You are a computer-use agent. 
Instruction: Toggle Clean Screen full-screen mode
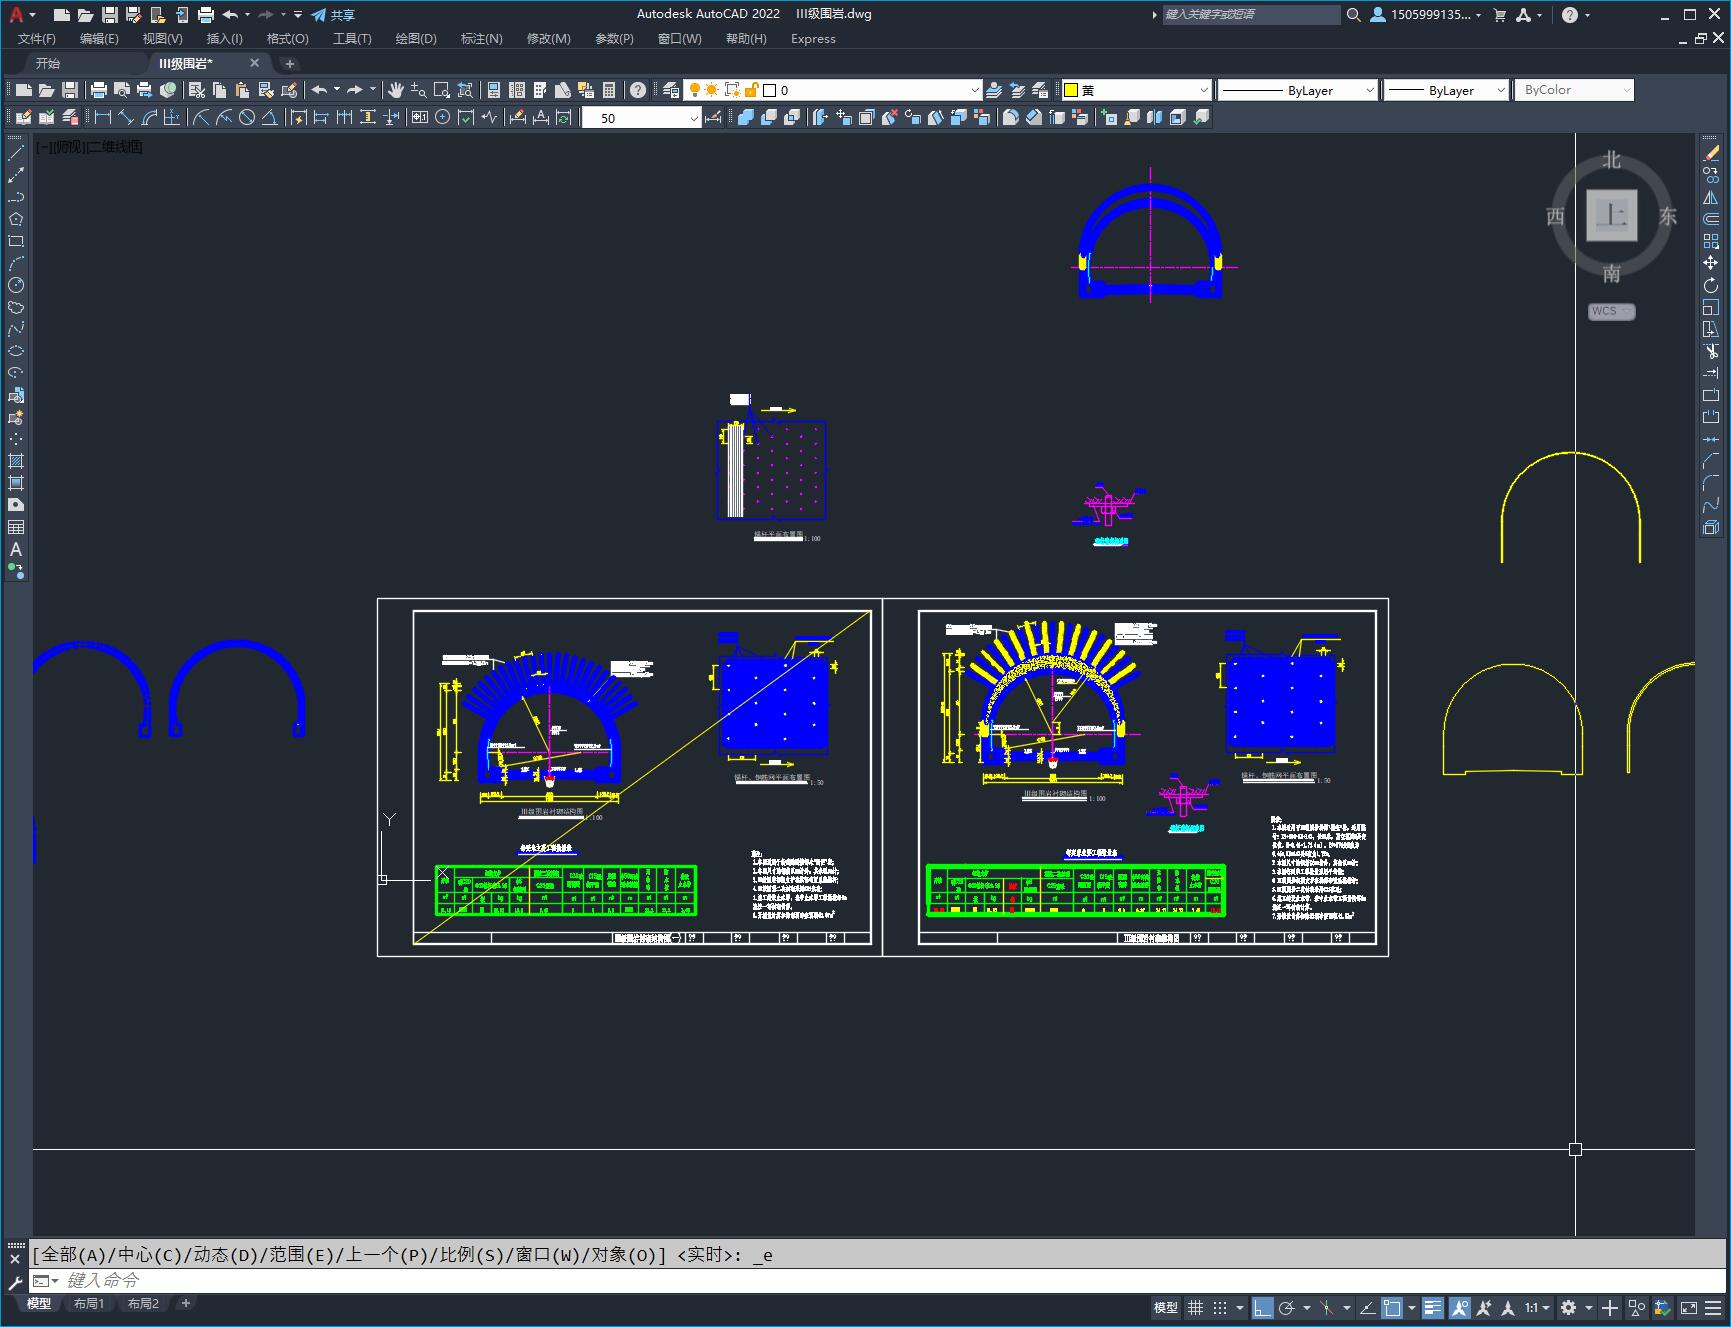pyautogui.click(x=1688, y=1307)
